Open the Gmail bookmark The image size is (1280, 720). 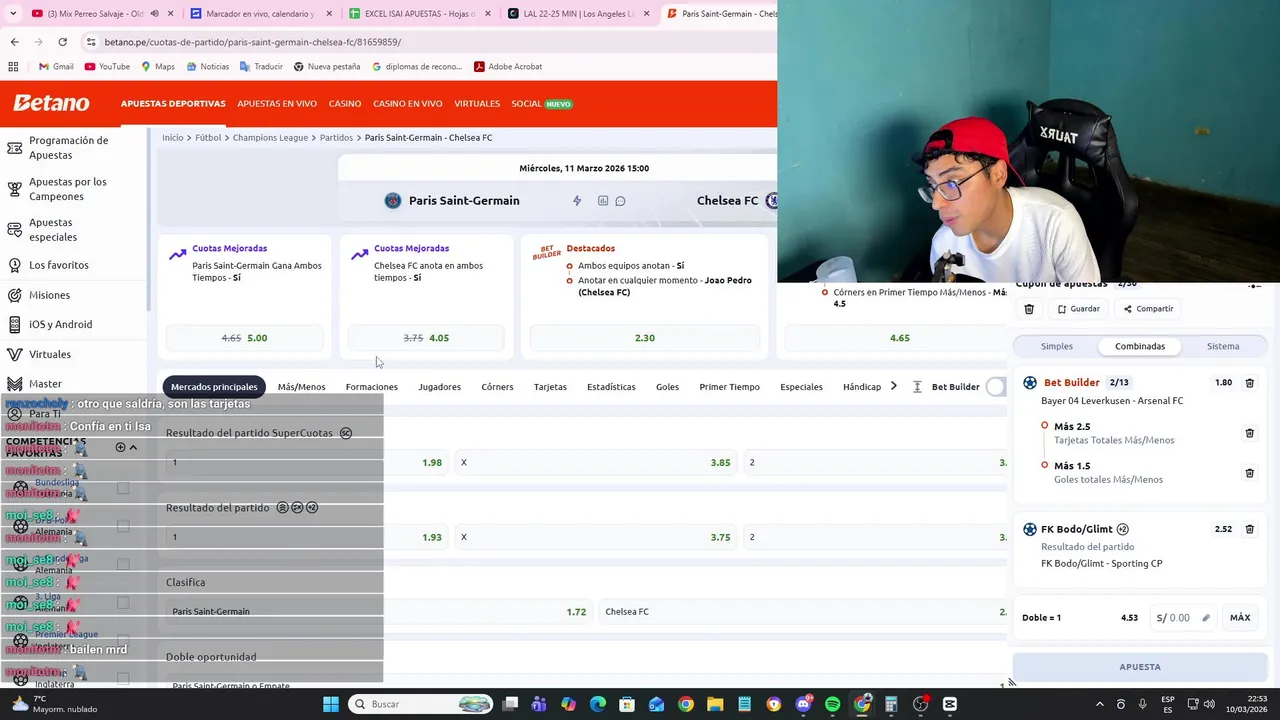[55, 67]
